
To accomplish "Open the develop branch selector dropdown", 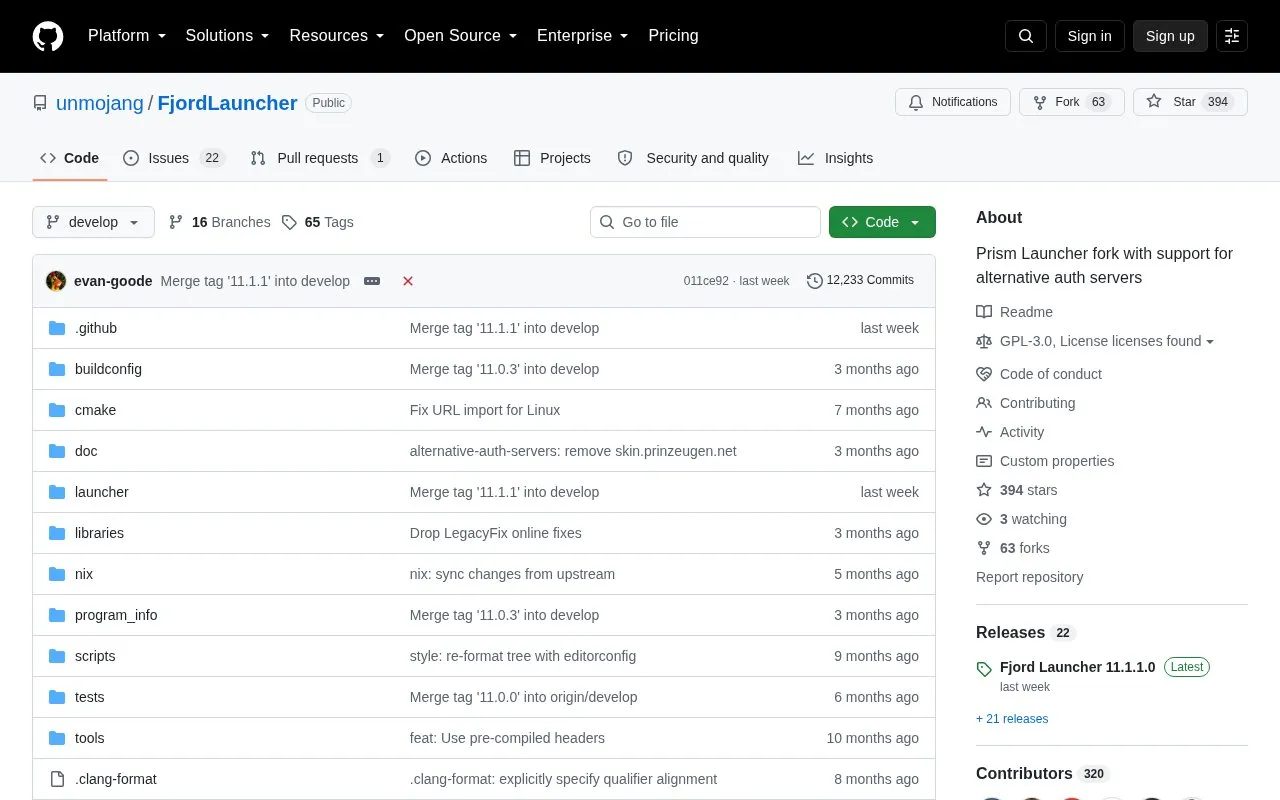I will point(93,222).
